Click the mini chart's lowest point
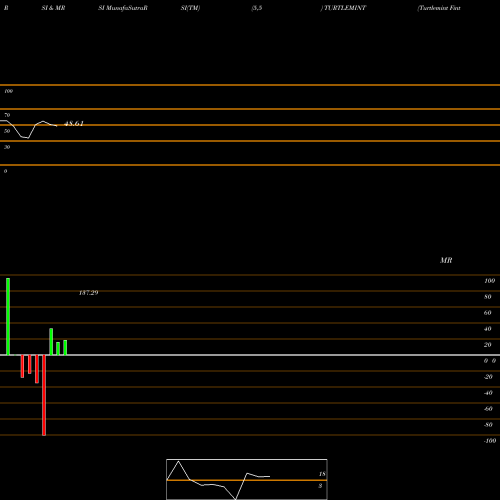 coord(236,498)
